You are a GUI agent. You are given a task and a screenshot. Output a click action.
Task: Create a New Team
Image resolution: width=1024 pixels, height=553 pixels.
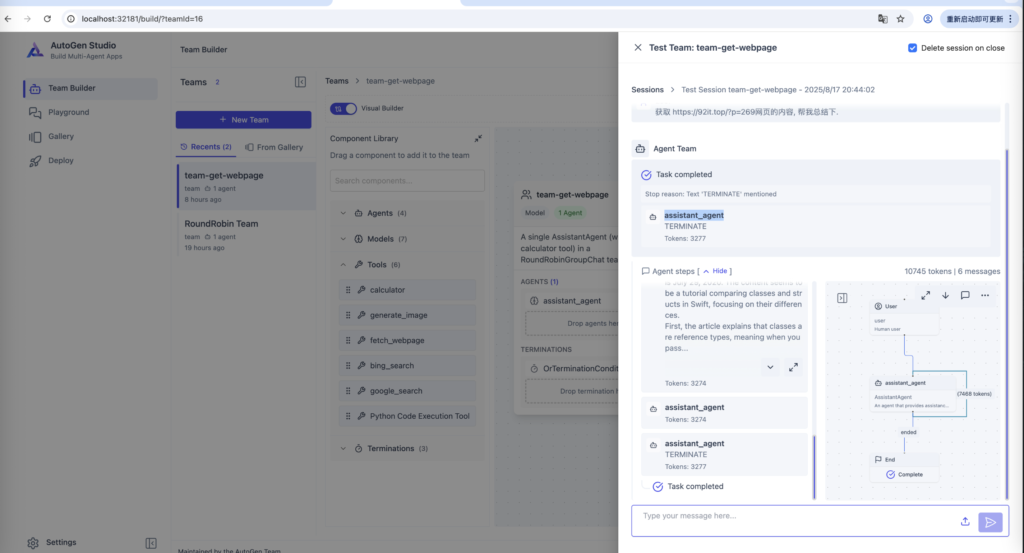243,119
